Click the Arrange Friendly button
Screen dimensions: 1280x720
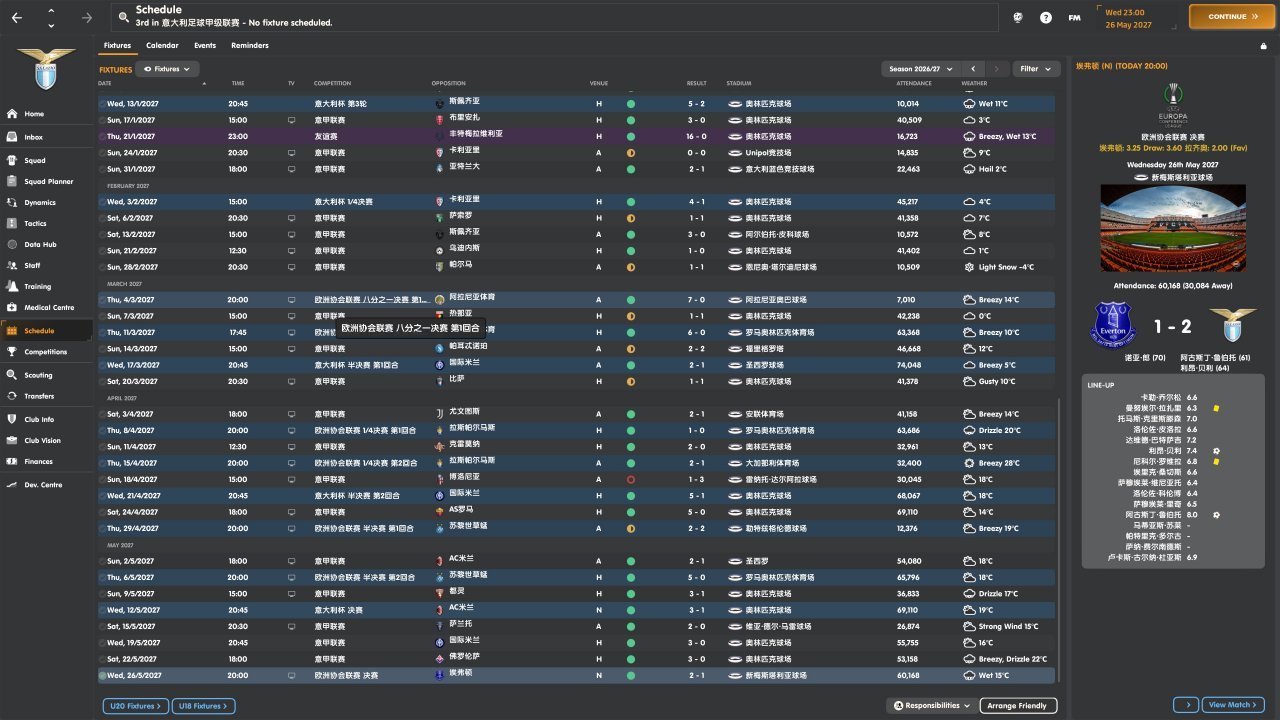1017,706
